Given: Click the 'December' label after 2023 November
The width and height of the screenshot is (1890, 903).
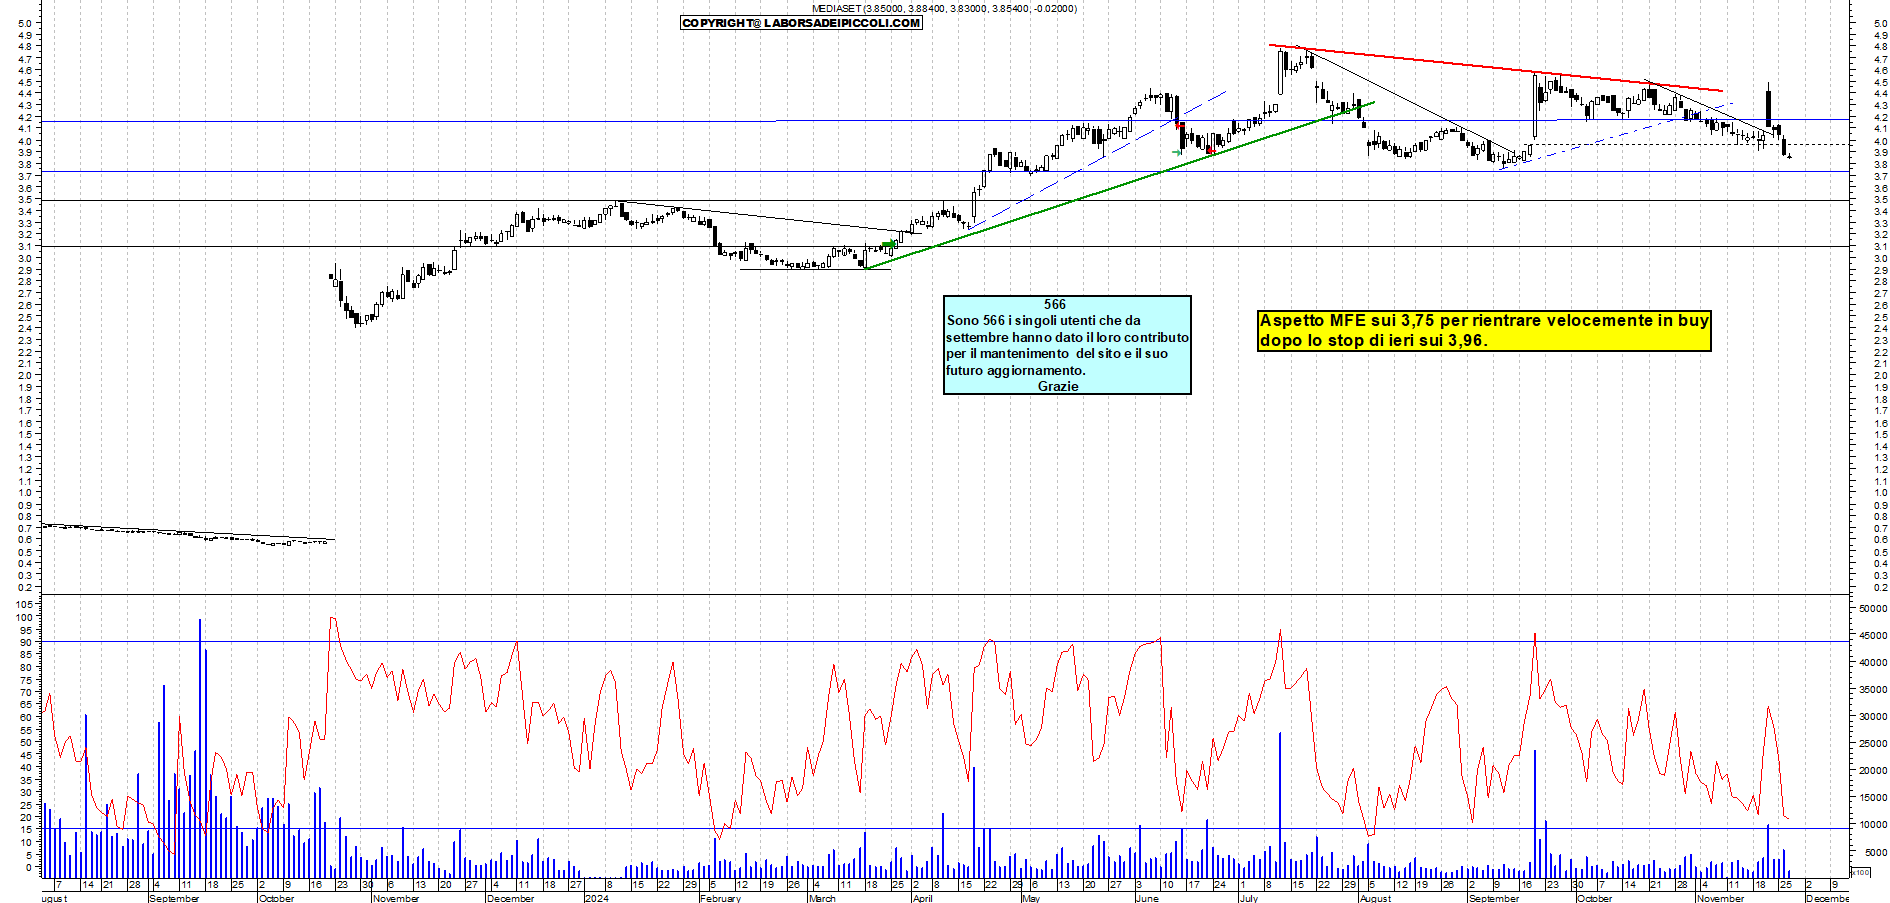Looking at the screenshot, I should (510, 898).
